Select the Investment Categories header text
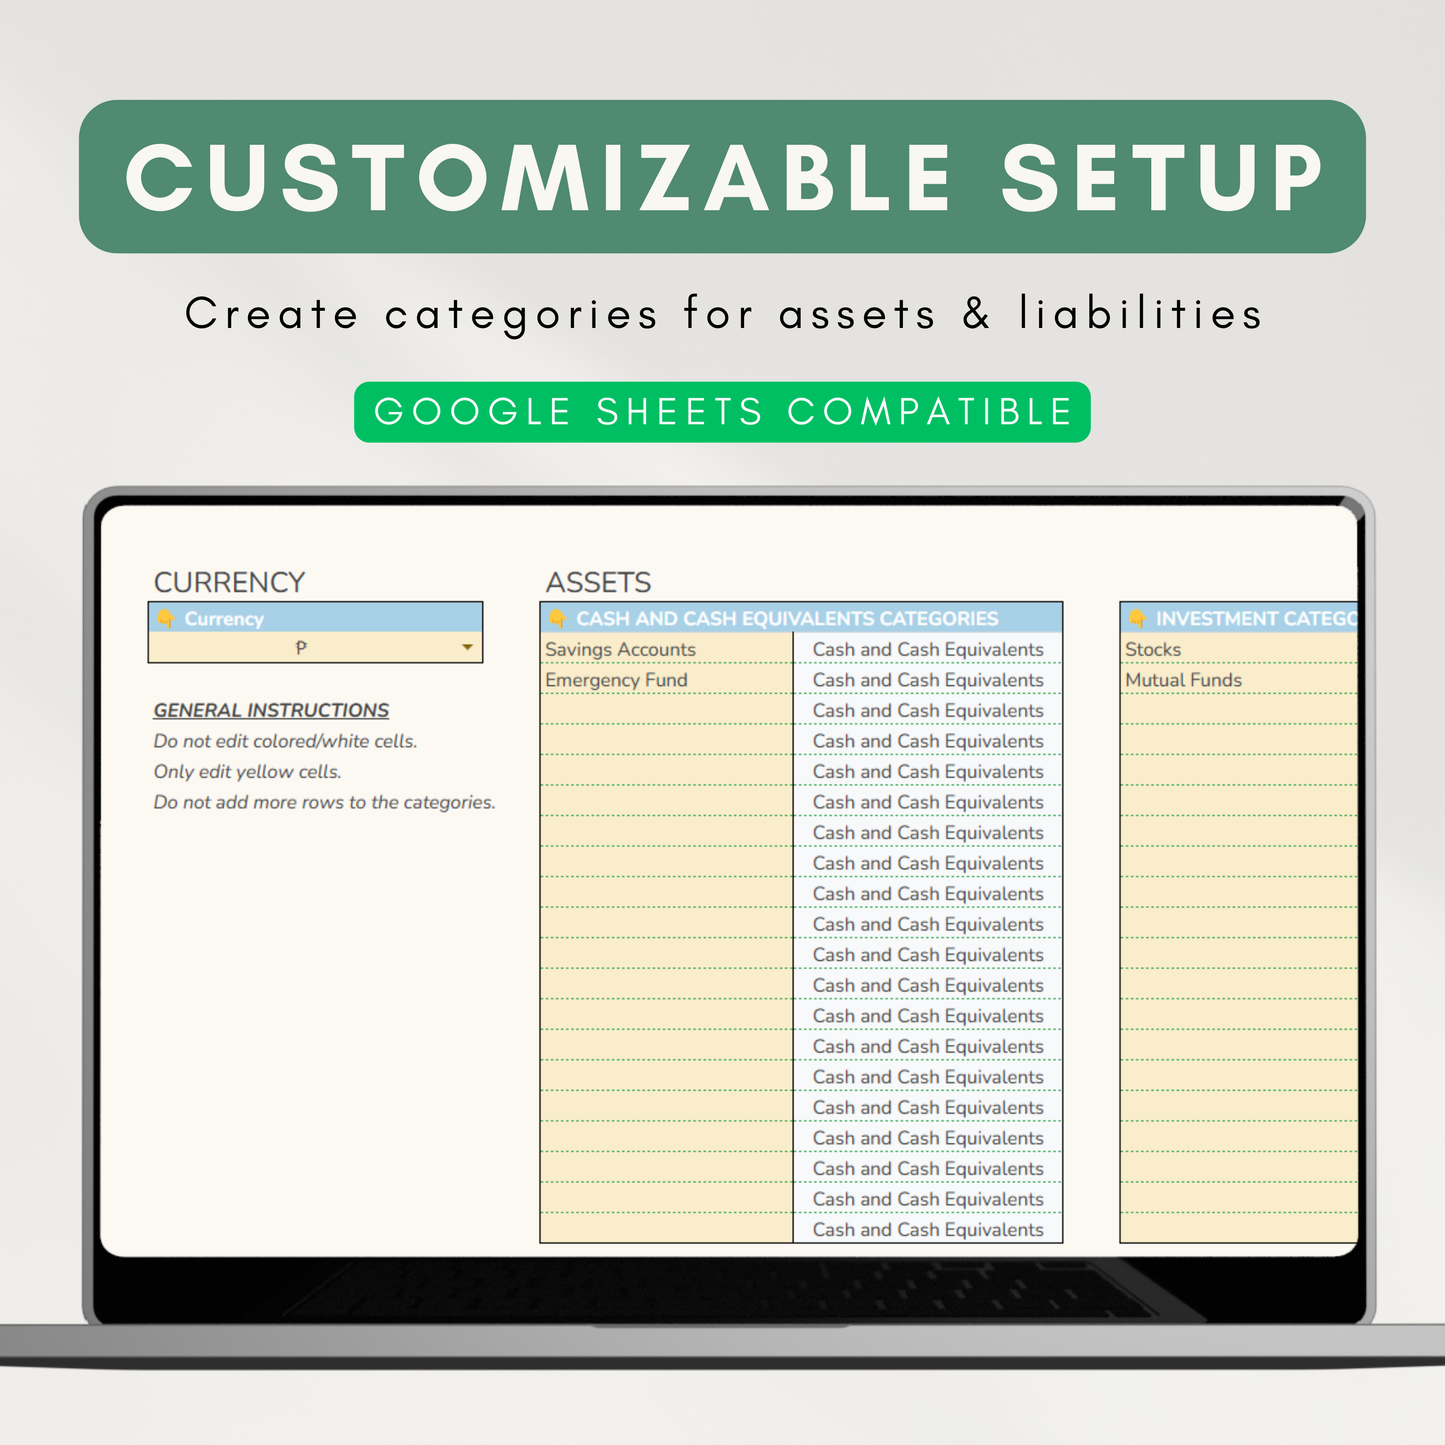The width and height of the screenshot is (1445, 1445). (1255, 619)
